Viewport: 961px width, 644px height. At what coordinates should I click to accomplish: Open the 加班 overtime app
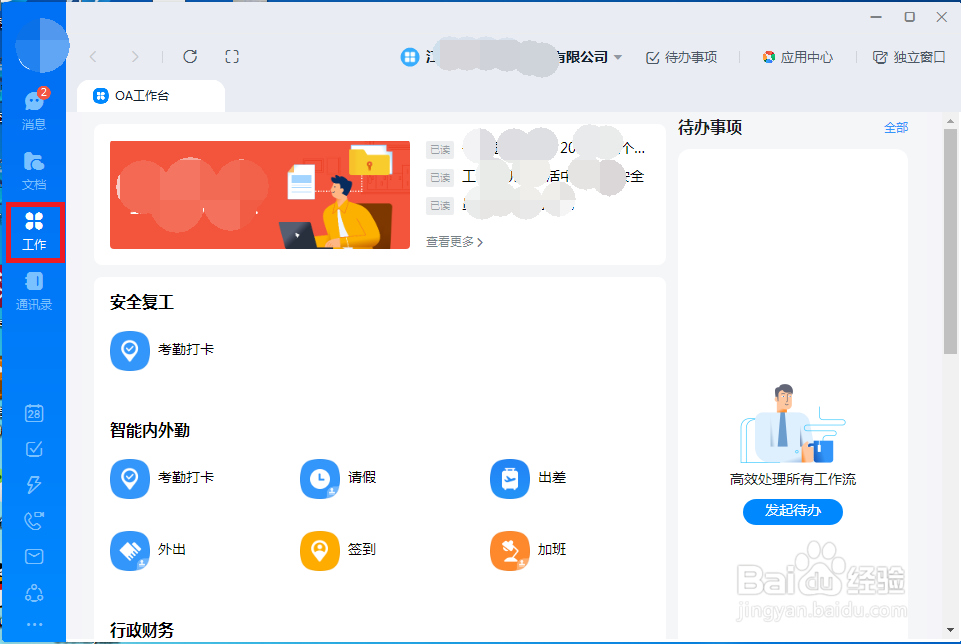pos(528,550)
